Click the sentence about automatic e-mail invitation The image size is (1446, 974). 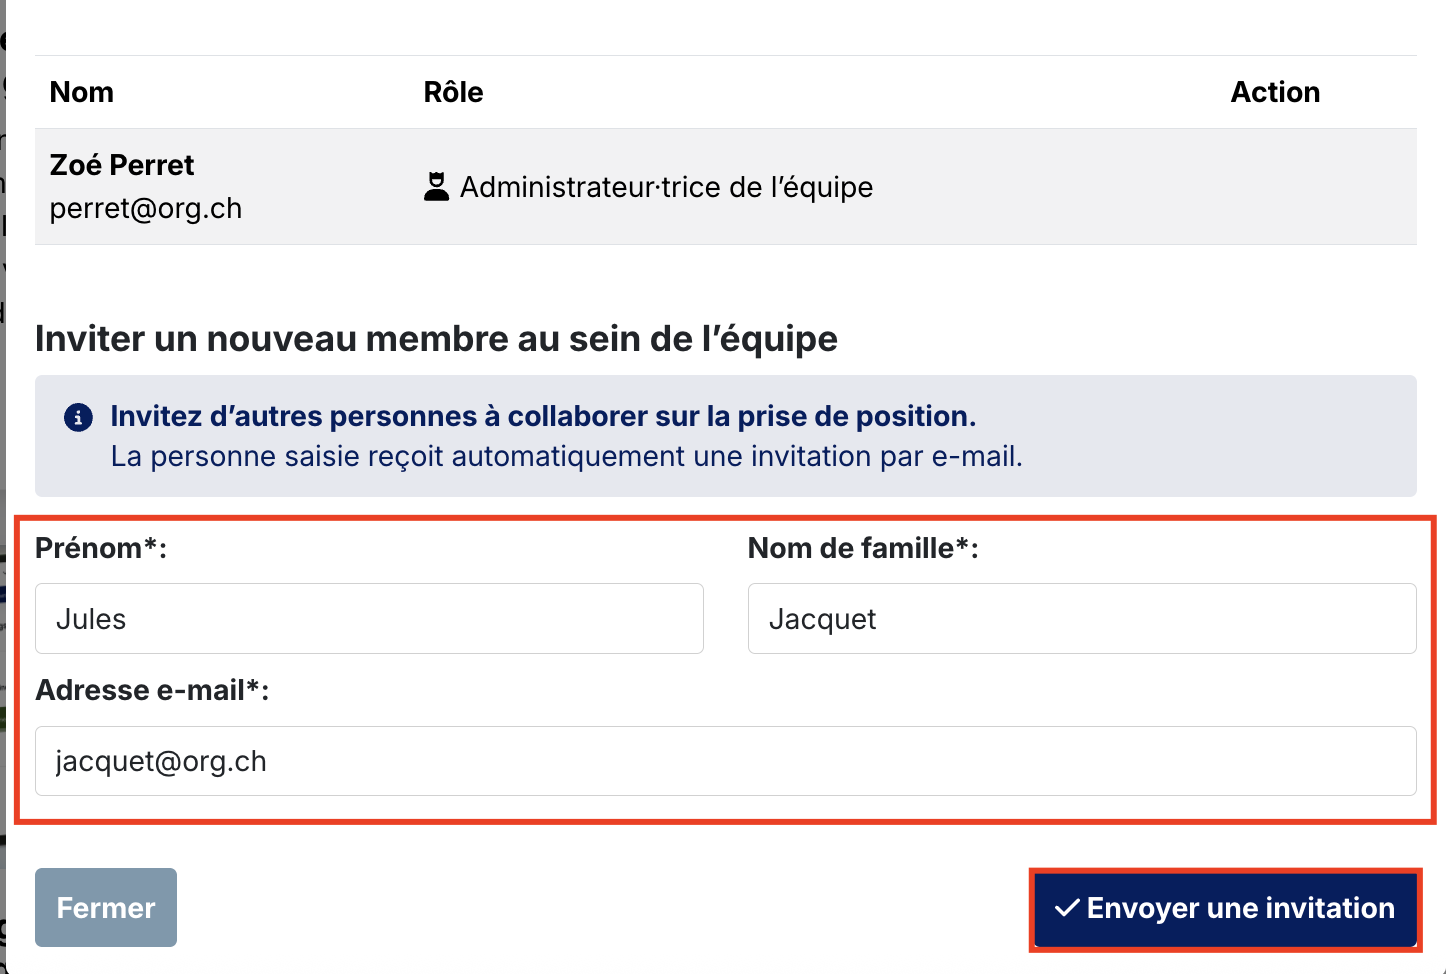566,457
